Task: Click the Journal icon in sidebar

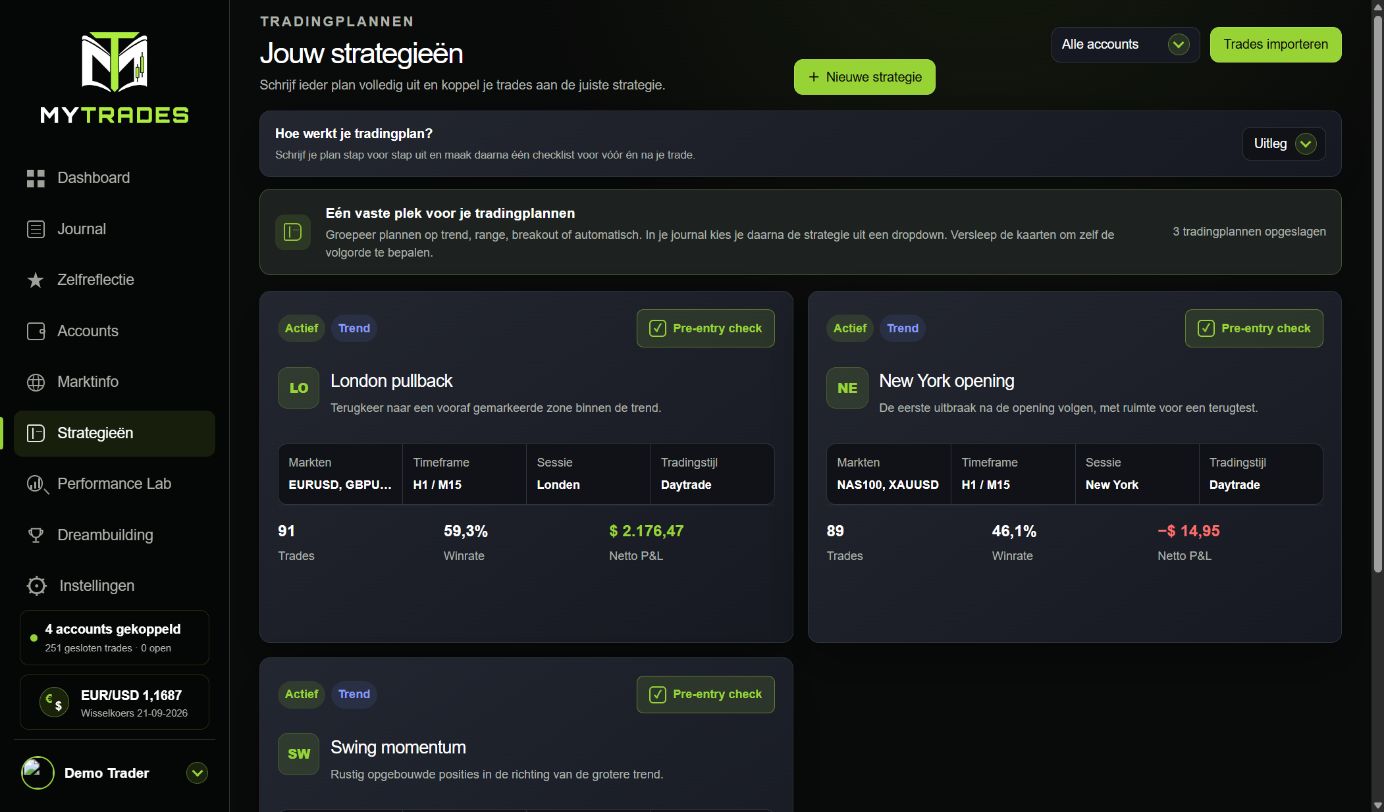Action: 36,229
